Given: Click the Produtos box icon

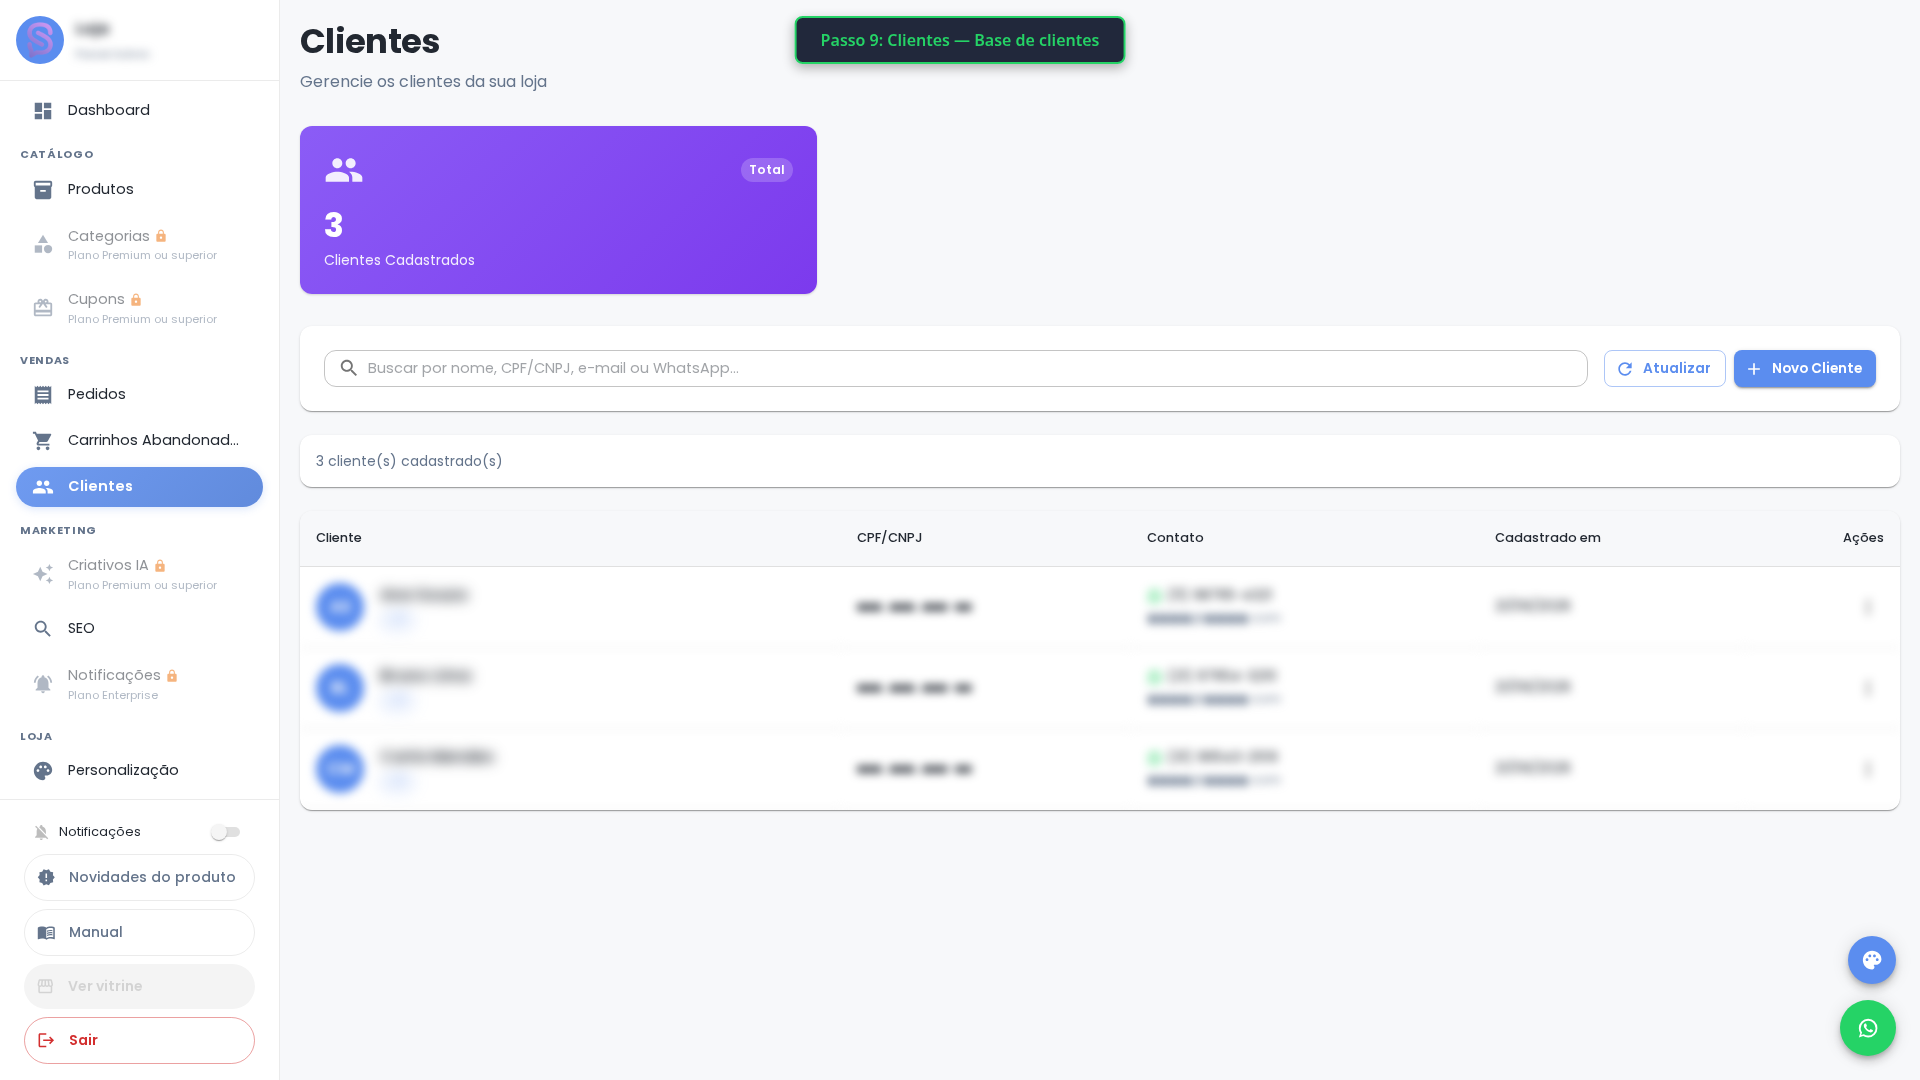Looking at the screenshot, I should 43,190.
